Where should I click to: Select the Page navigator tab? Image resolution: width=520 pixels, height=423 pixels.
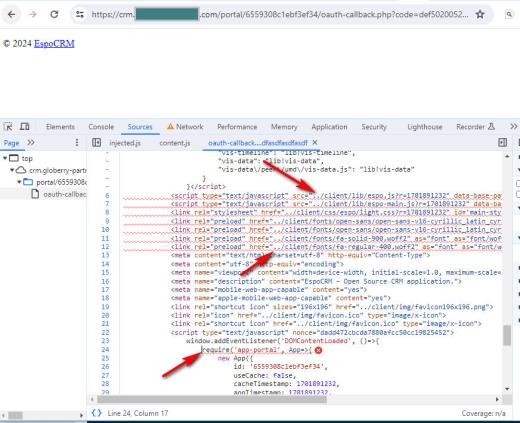click(11, 143)
